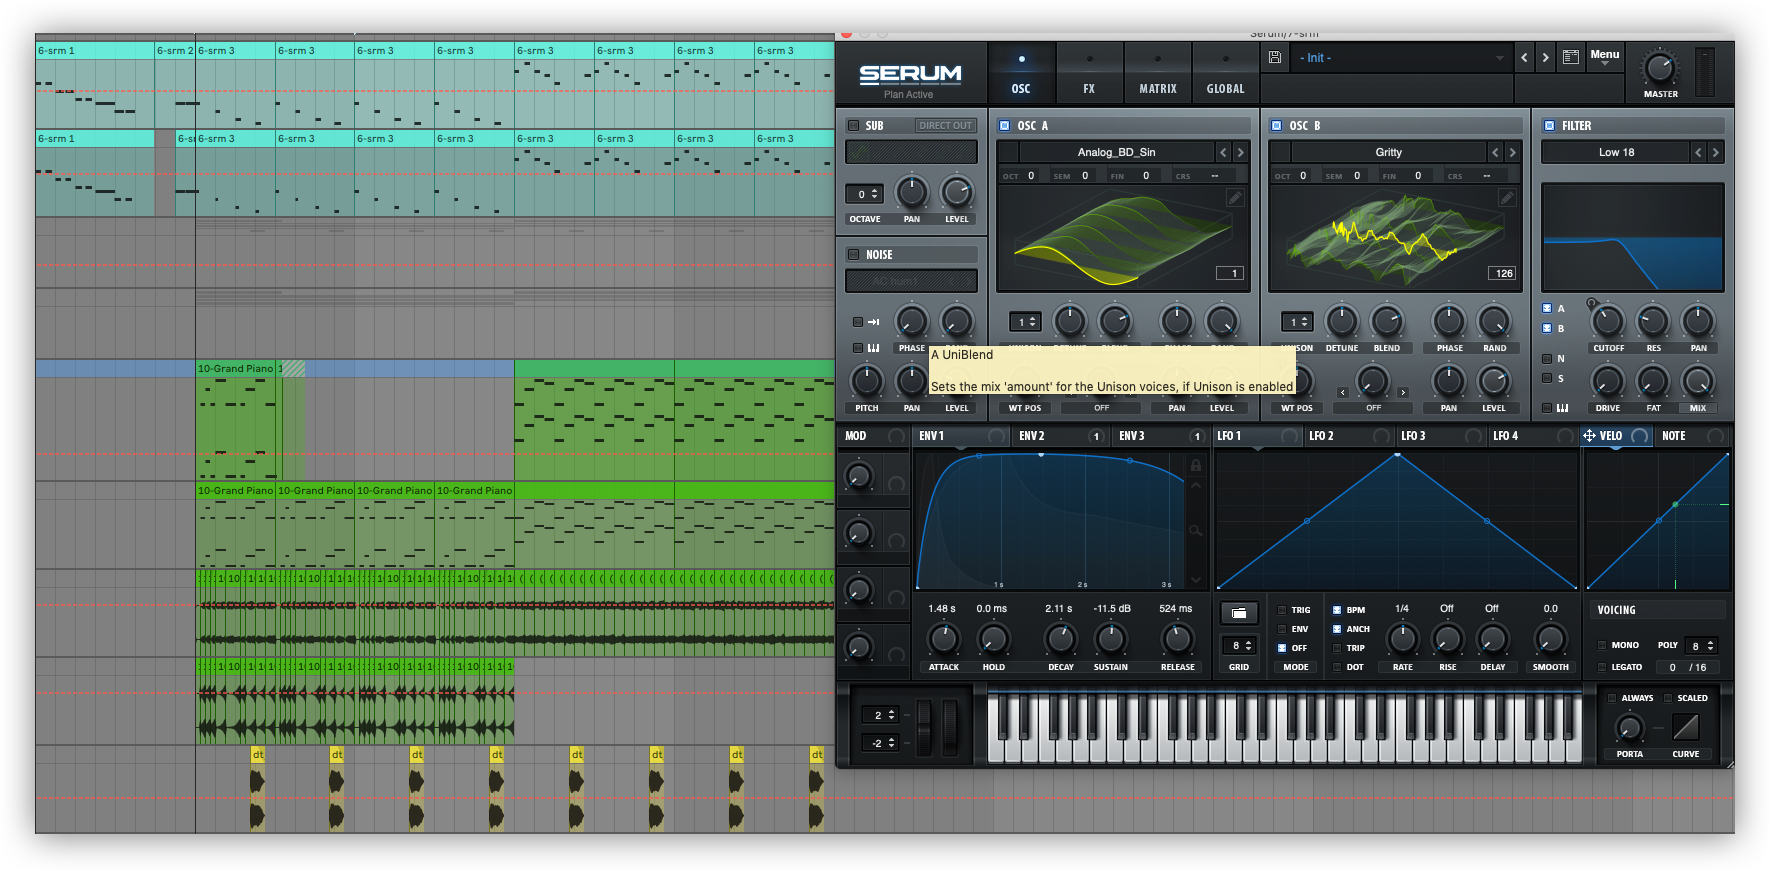Viewport: 1770px width, 871px height.
Task: Click the DIRECT OUT button
Action: click(945, 126)
